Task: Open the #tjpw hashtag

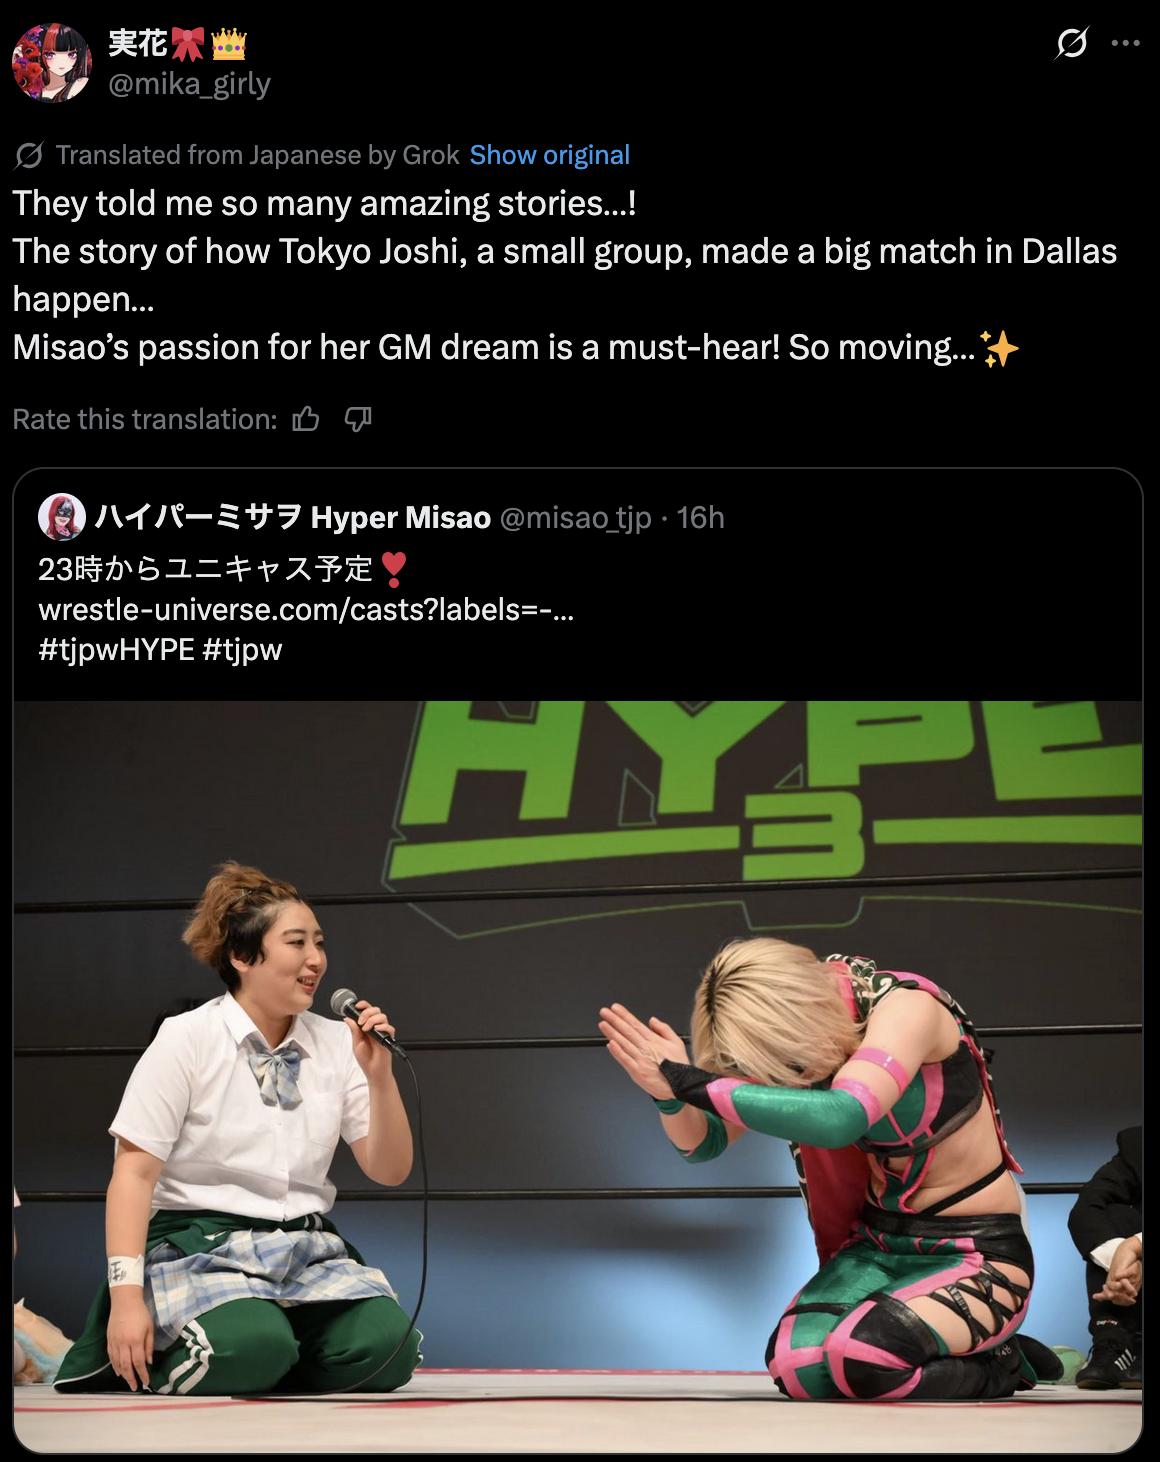Action: tap(242, 650)
